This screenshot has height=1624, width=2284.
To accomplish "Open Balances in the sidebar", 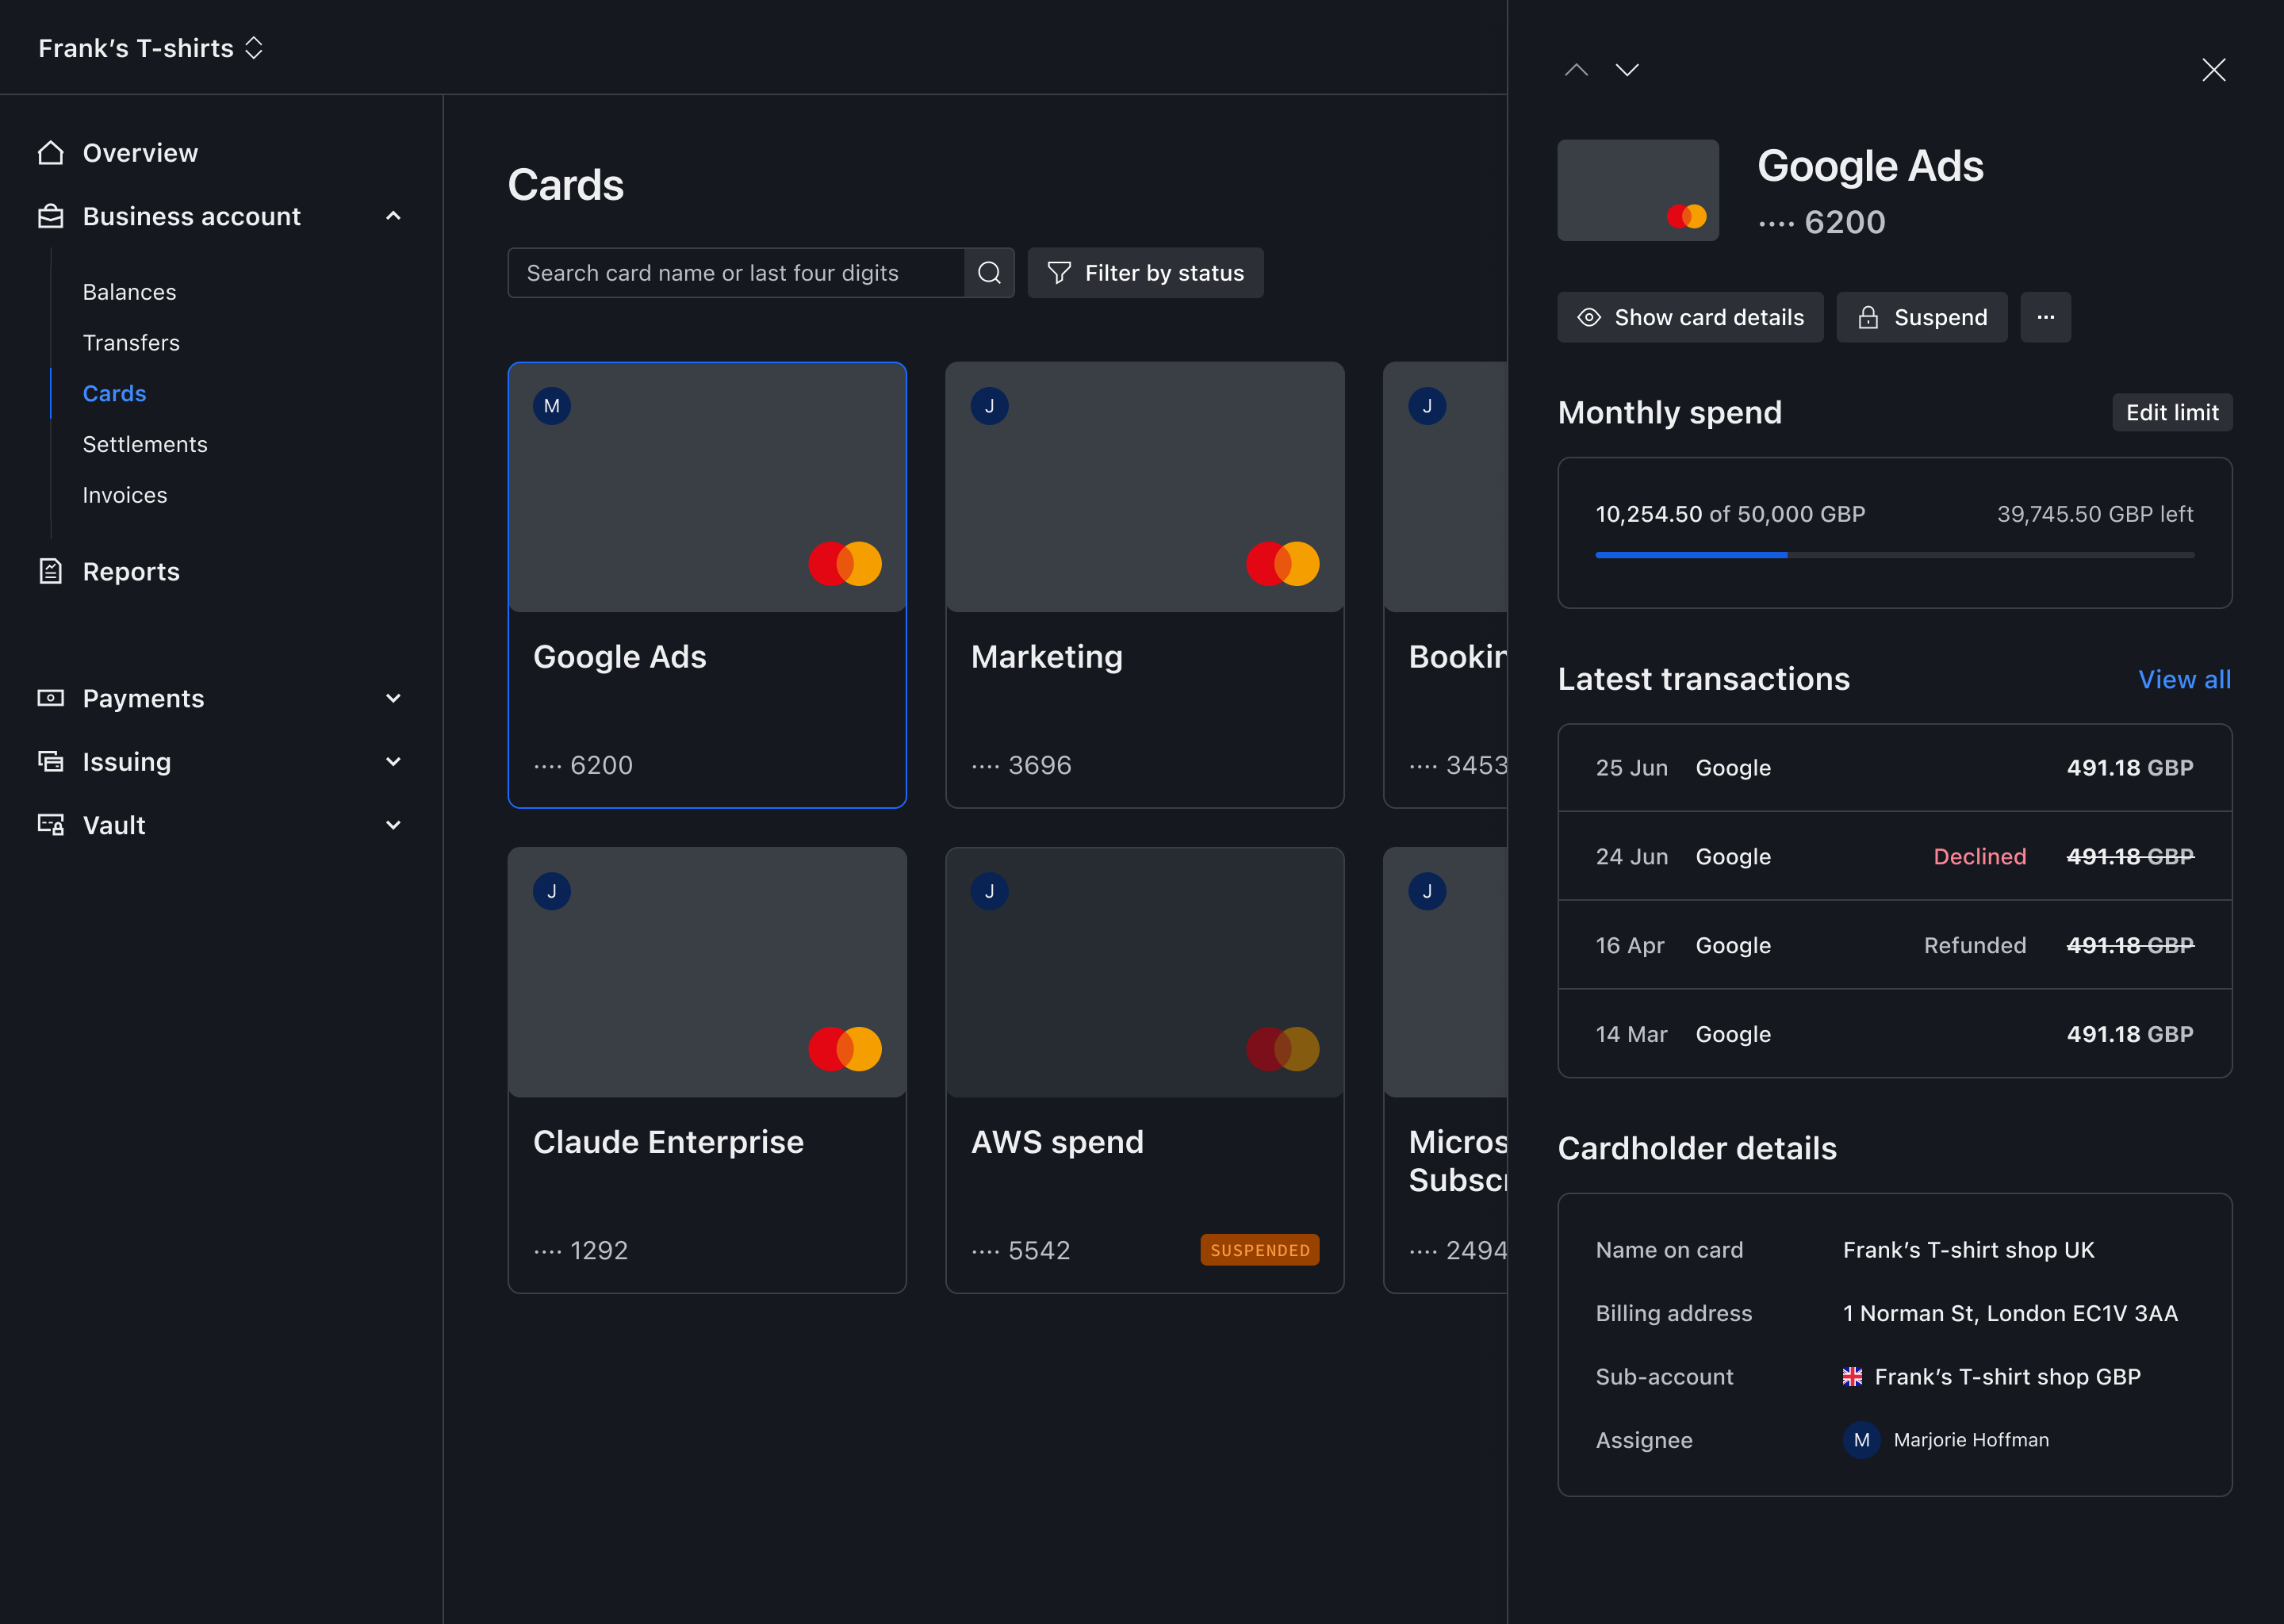I will [x=129, y=292].
